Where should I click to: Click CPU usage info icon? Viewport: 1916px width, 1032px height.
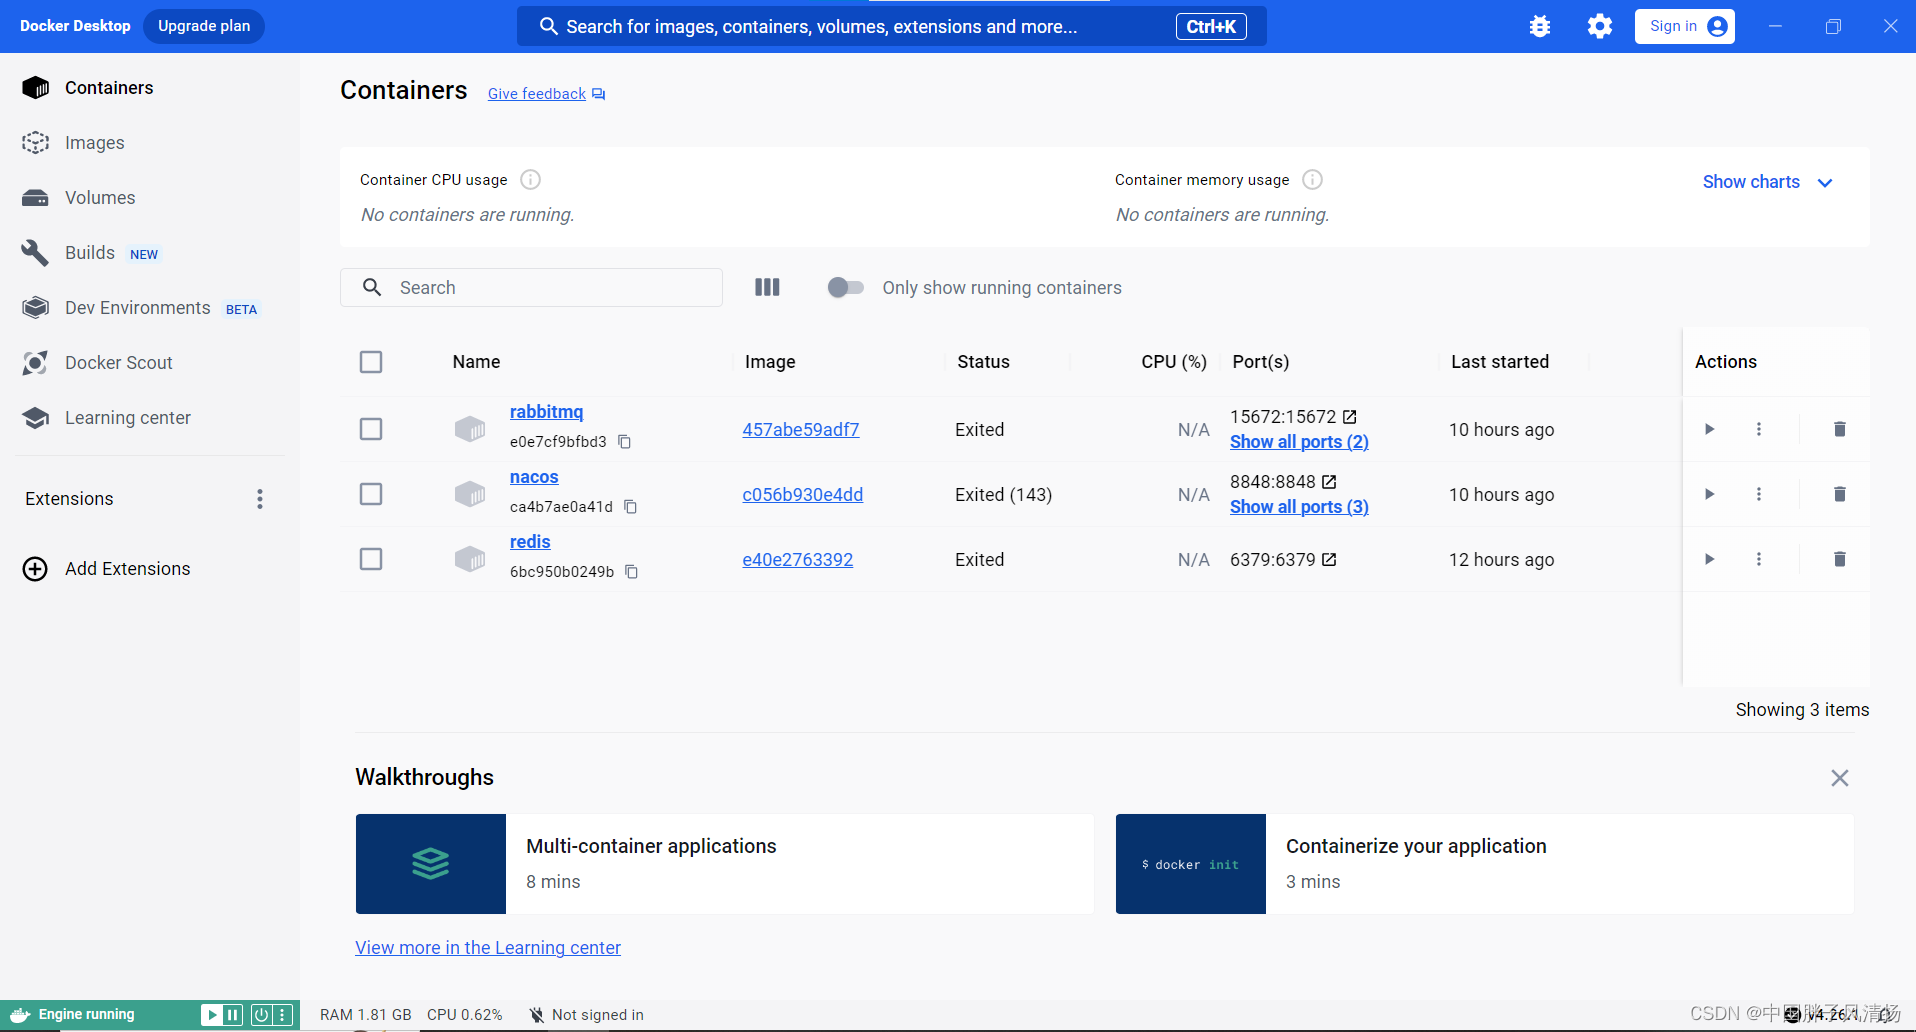point(531,180)
